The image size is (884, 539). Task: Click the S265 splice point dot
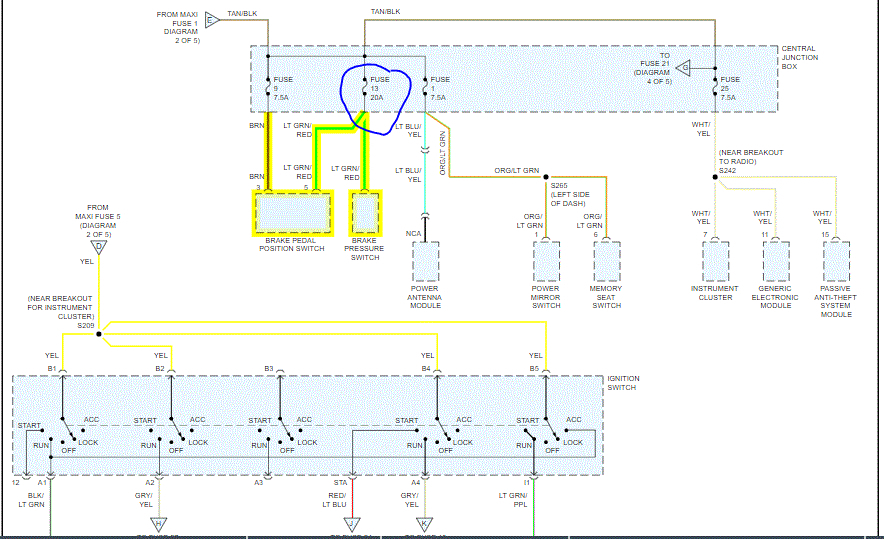coord(546,177)
